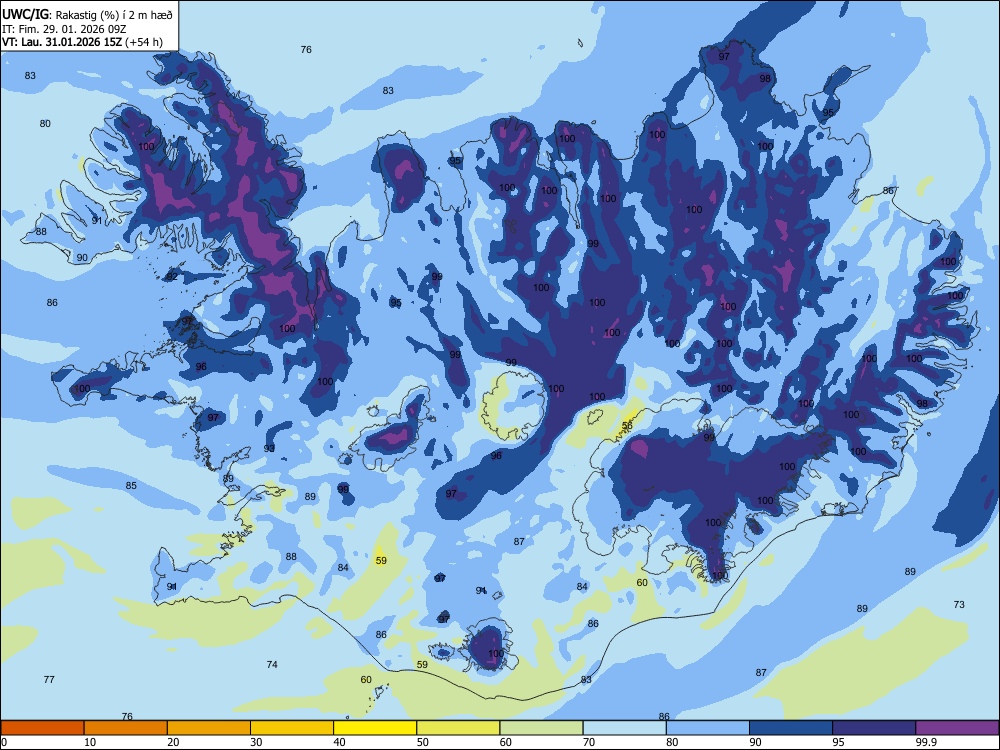Click the 90–95 dark blue legend swatch
Screen dimensions: 1000x750
coord(791,728)
